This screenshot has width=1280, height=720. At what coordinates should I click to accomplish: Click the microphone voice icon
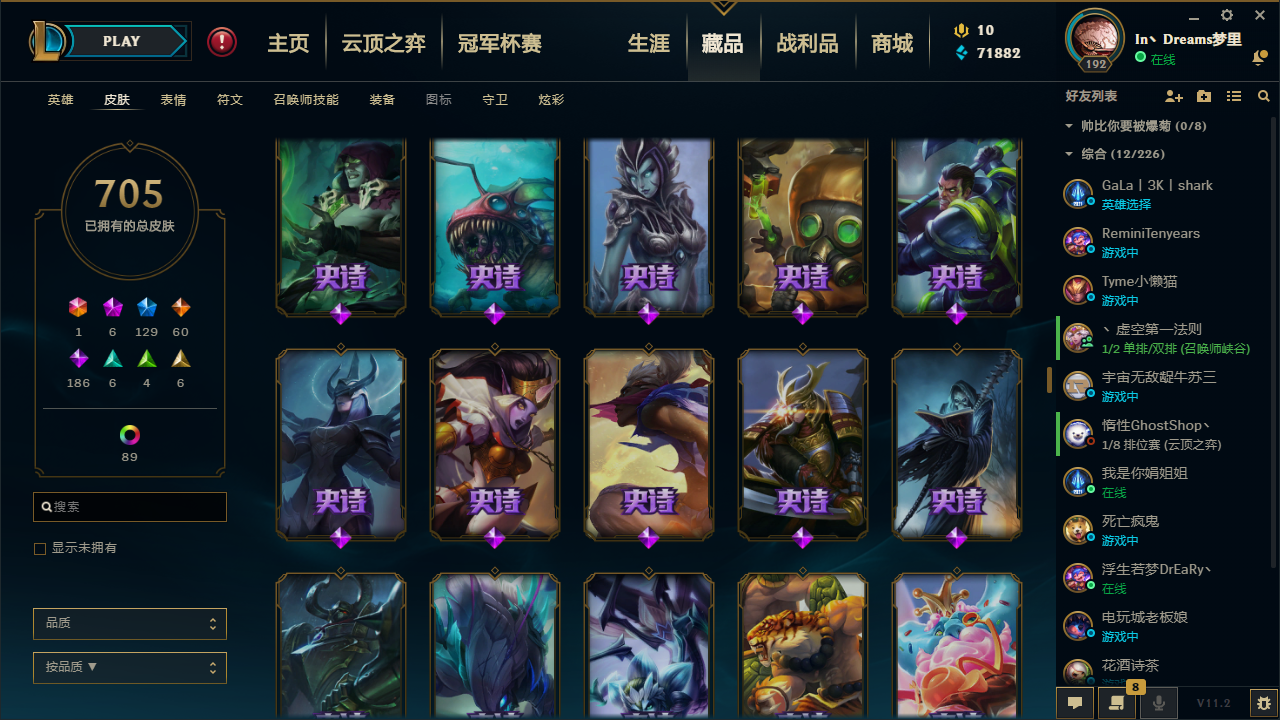pos(1159,703)
